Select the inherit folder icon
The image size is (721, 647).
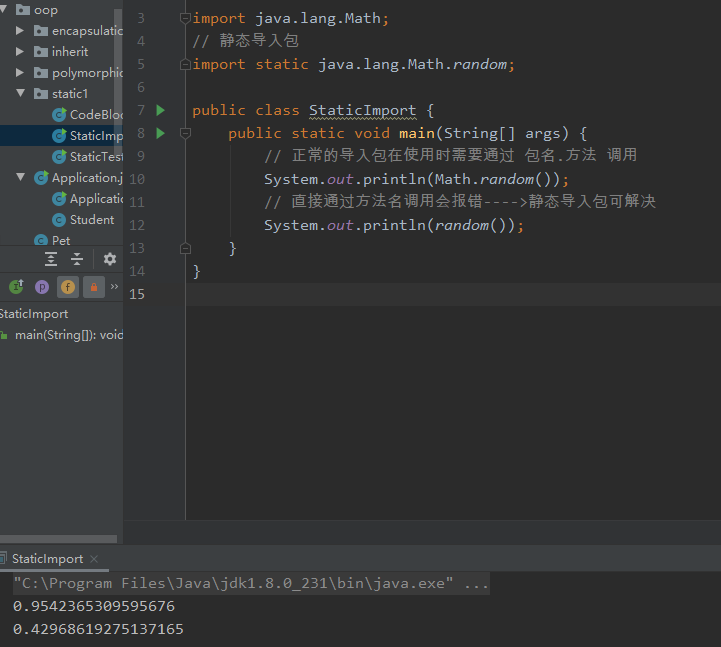[41, 52]
